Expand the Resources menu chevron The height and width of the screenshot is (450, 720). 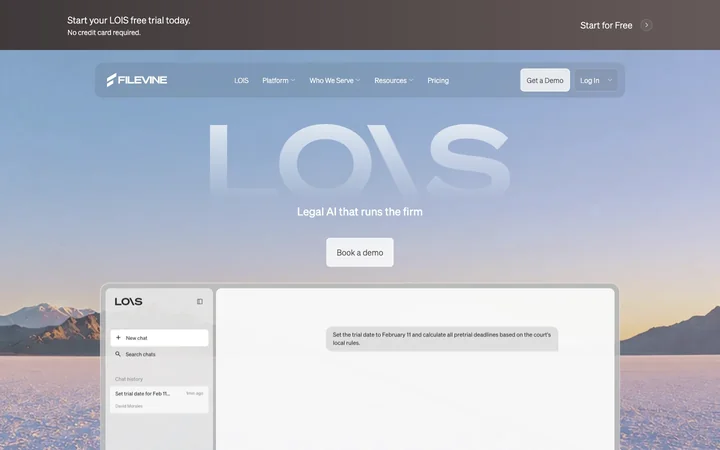[411, 80]
